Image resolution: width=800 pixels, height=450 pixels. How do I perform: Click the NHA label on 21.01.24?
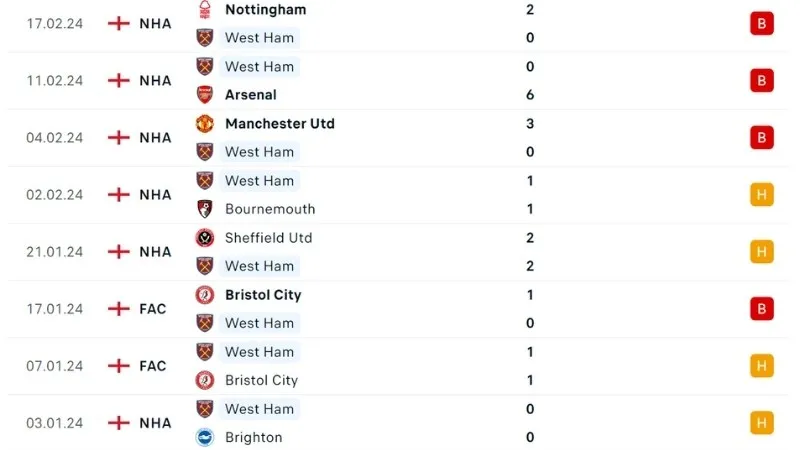coord(155,252)
